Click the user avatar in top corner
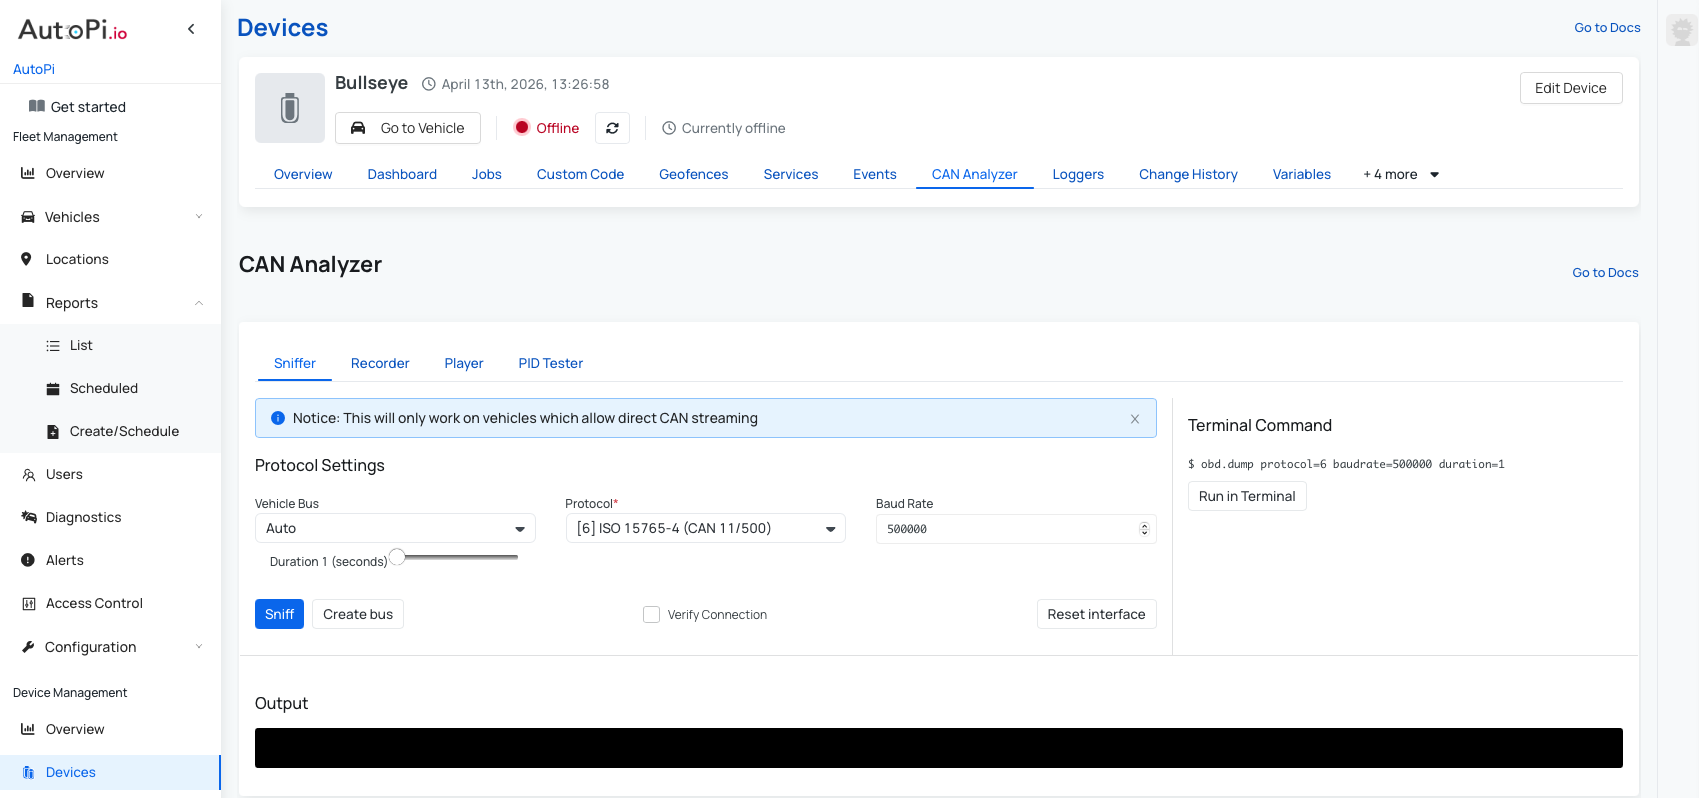The width and height of the screenshot is (1699, 798). [x=1681, y=30]
